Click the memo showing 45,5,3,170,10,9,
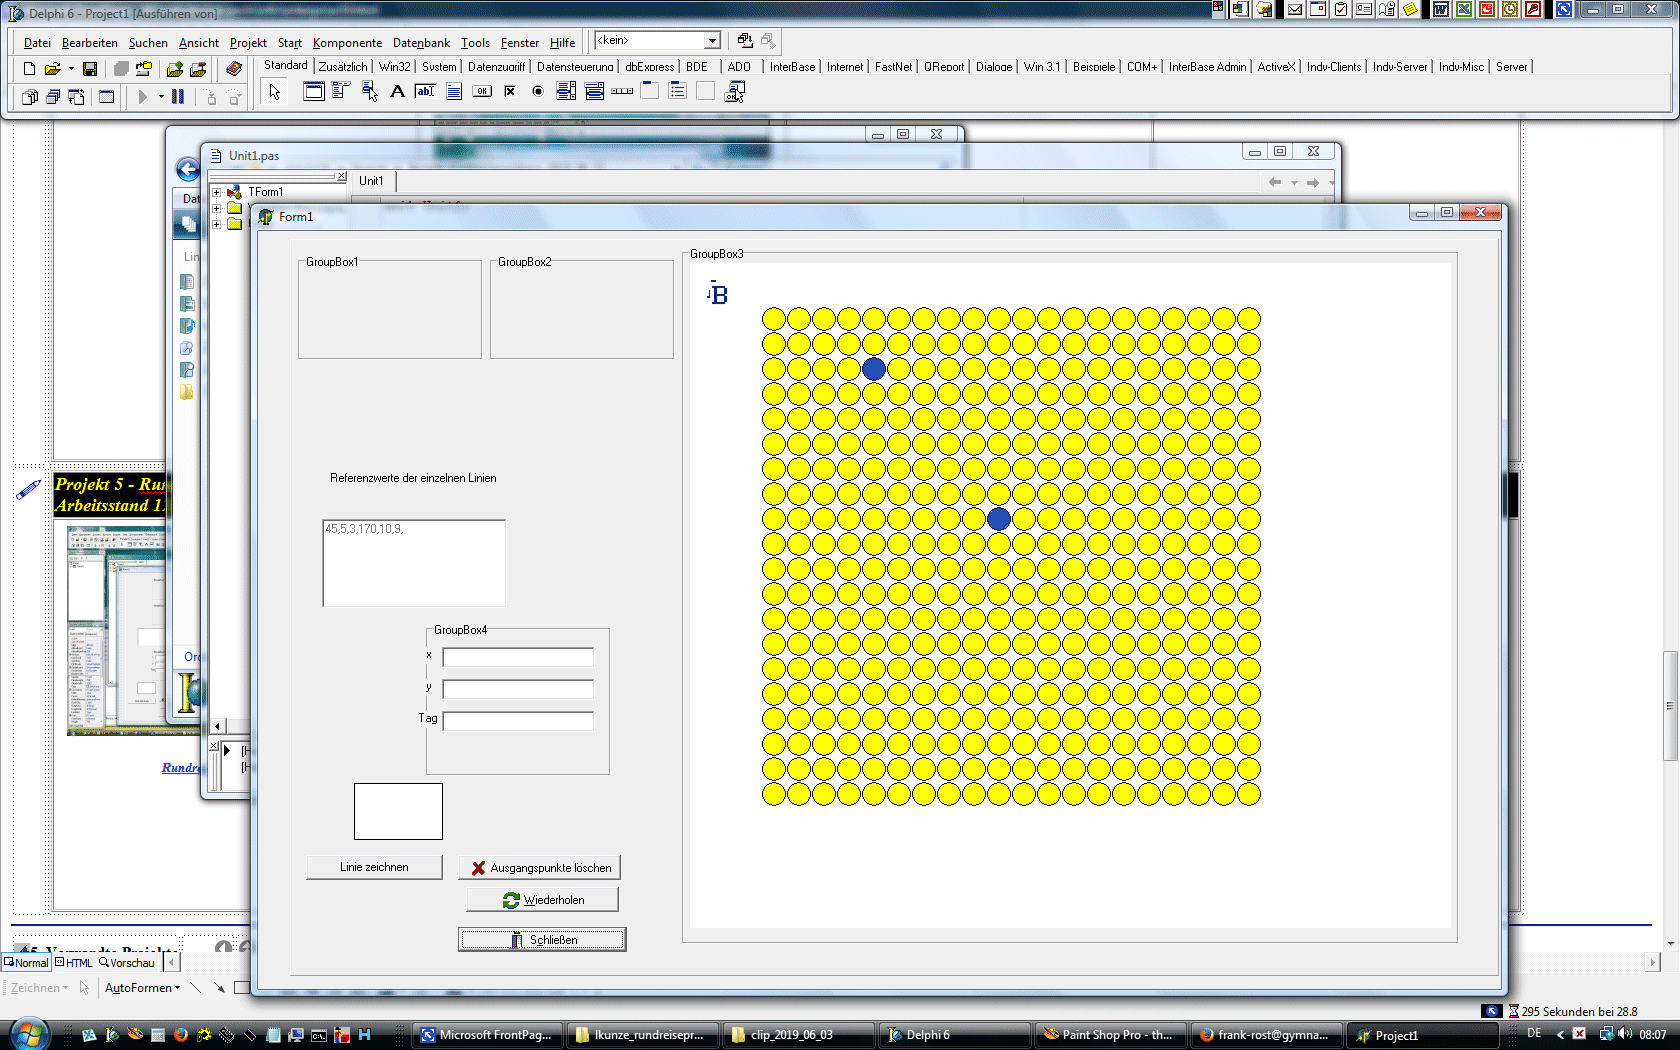Viewport: 1680px width, 1050px height. (414, 563)
